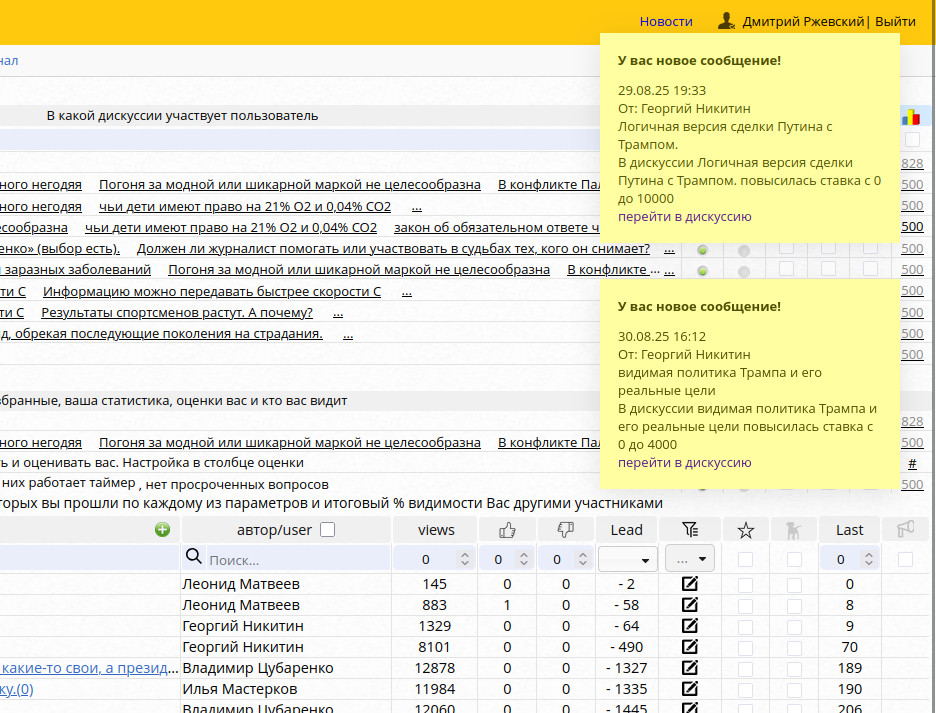Follow "перейти в дискуссию" in the 30.08.25 message

(684, 462)
